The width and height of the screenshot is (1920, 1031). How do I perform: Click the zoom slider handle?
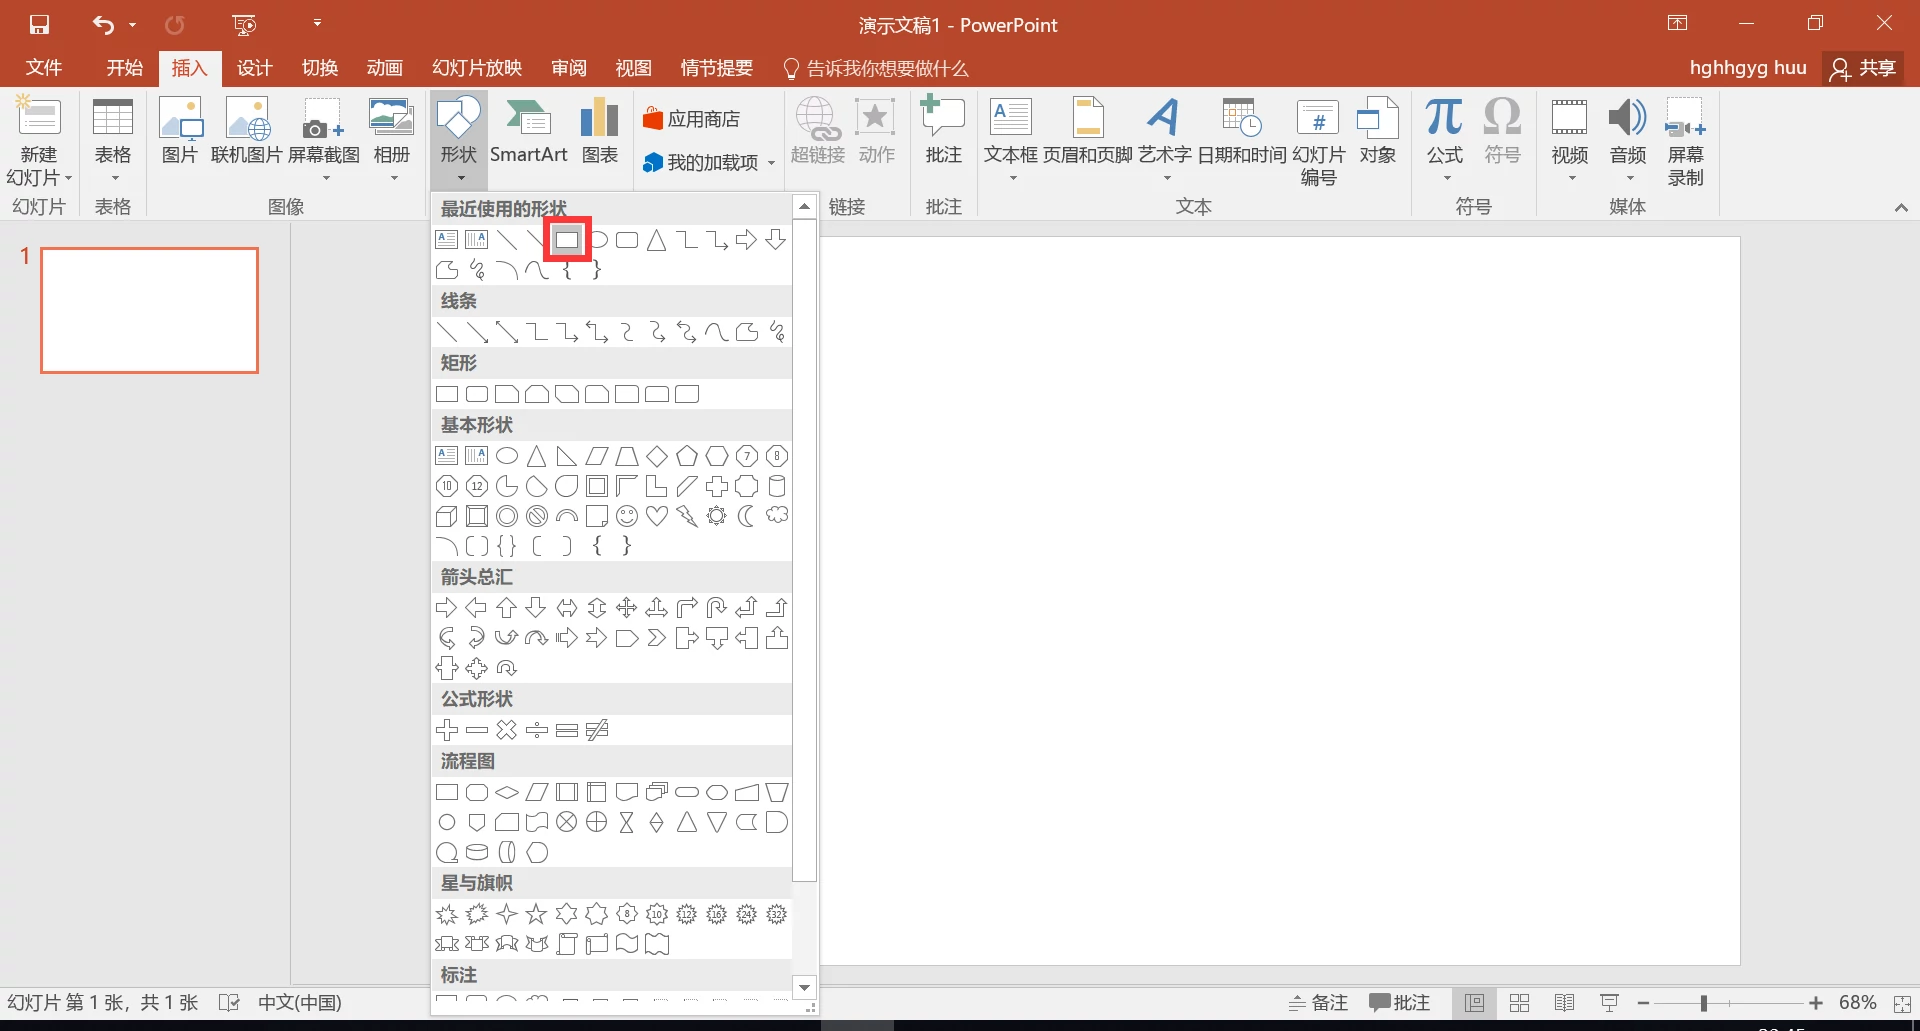click(1703, 1003)
